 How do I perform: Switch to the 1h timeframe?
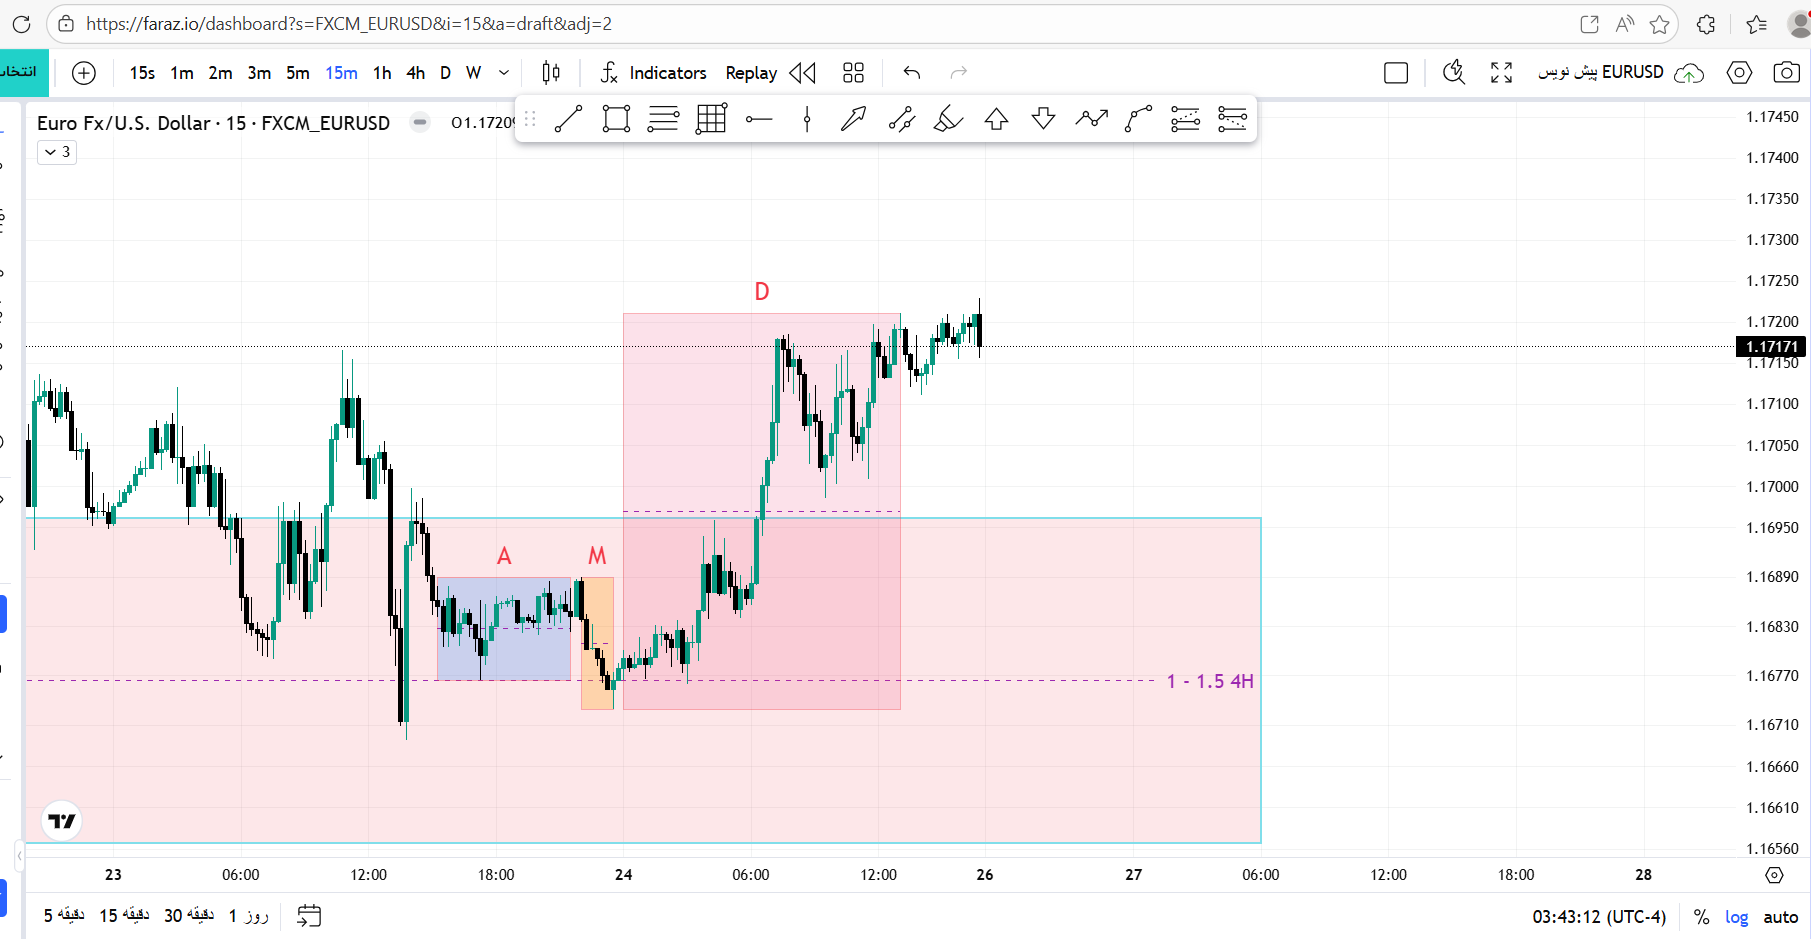382,73
